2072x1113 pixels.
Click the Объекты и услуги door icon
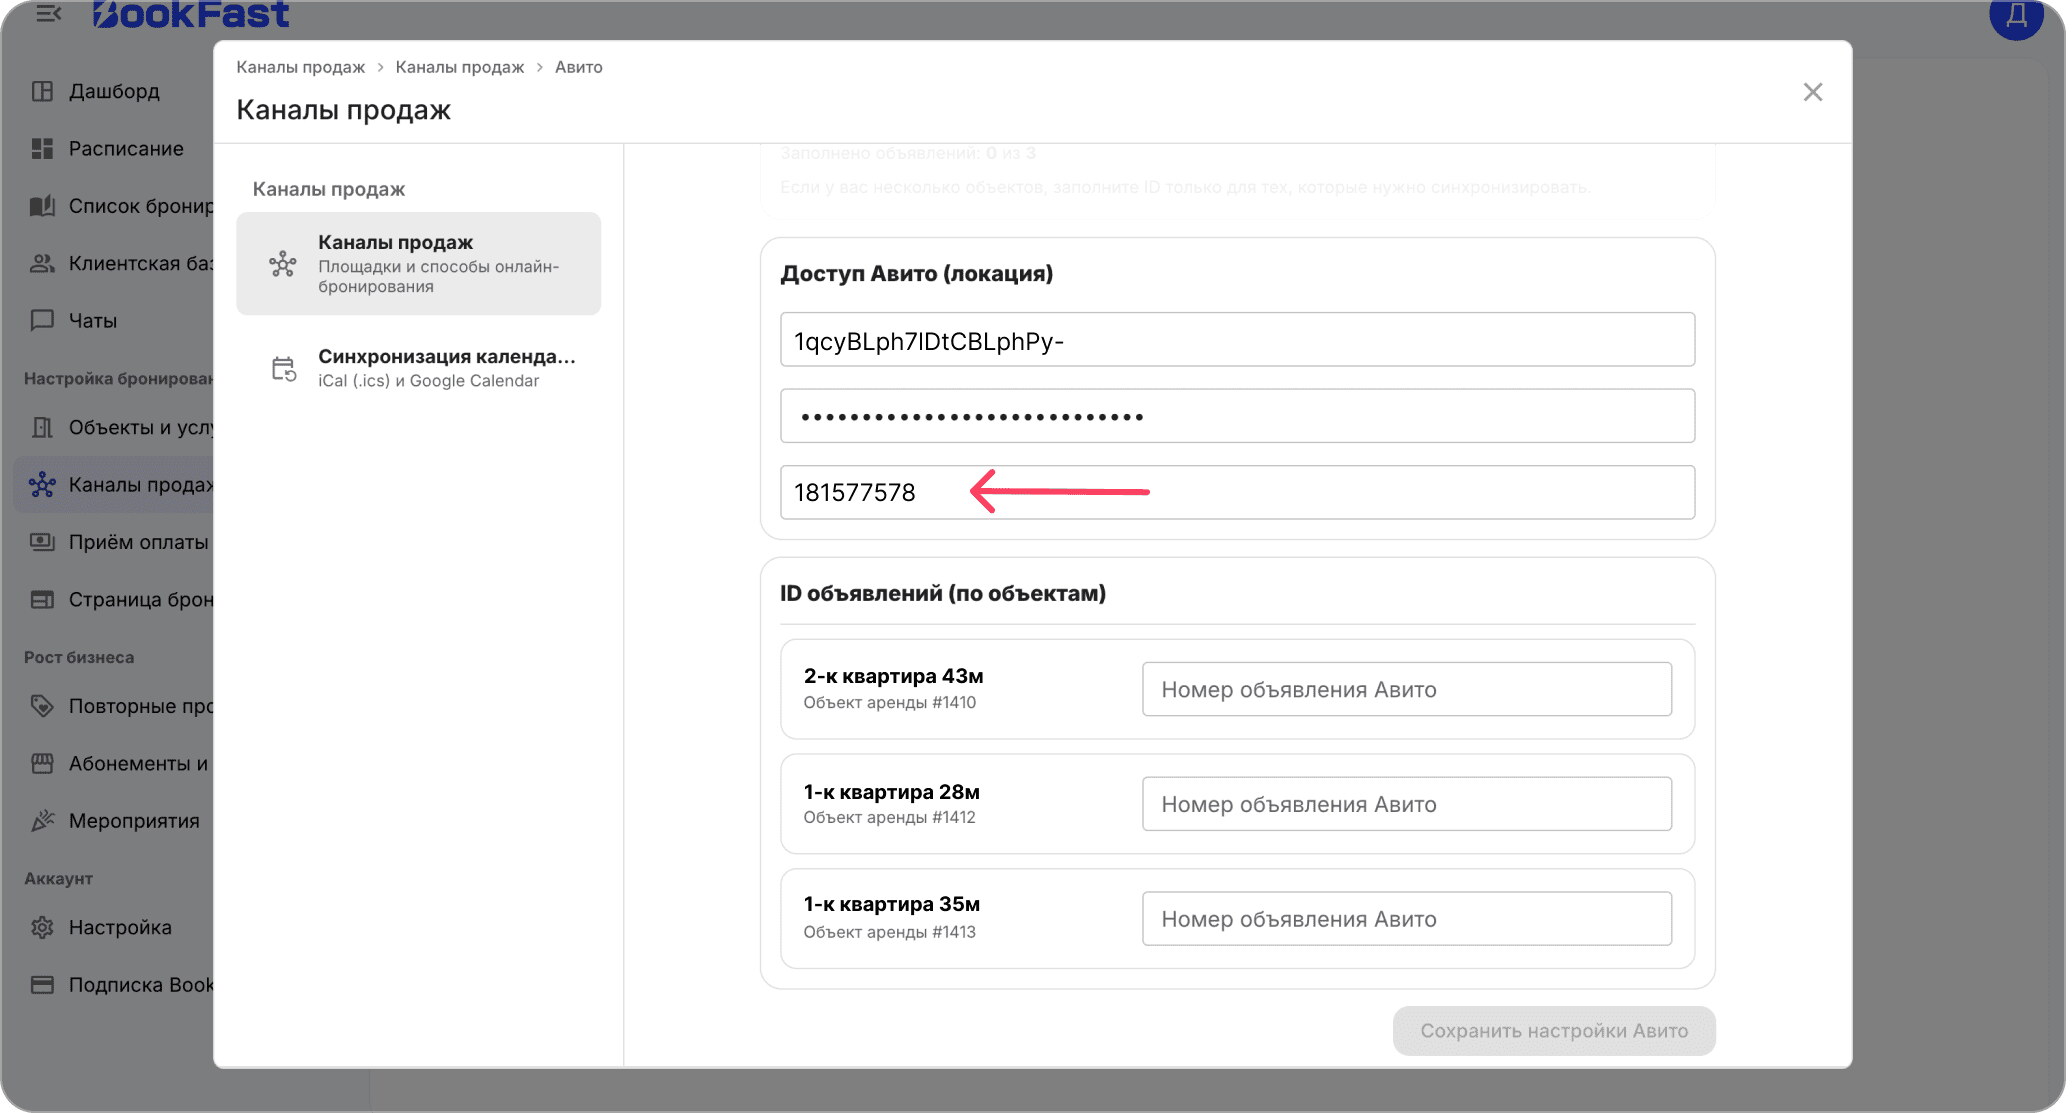(42, 427)
